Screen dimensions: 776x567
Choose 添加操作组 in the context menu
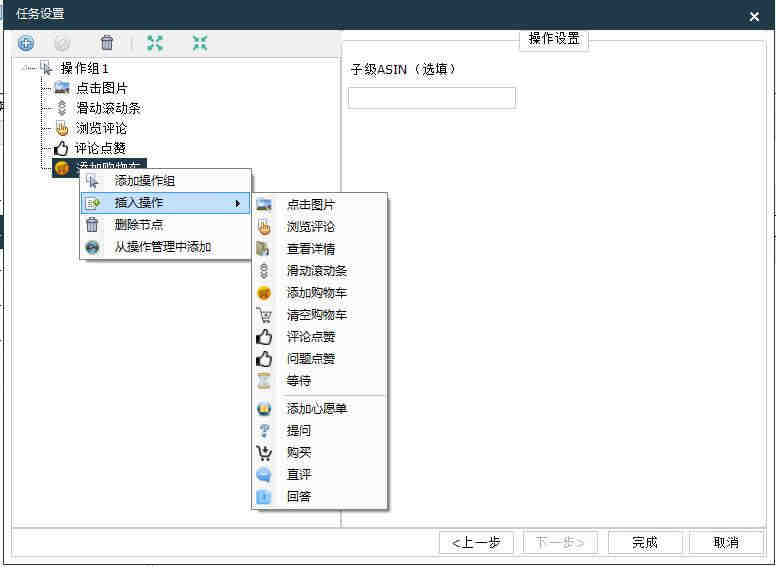tap(165, 181)
